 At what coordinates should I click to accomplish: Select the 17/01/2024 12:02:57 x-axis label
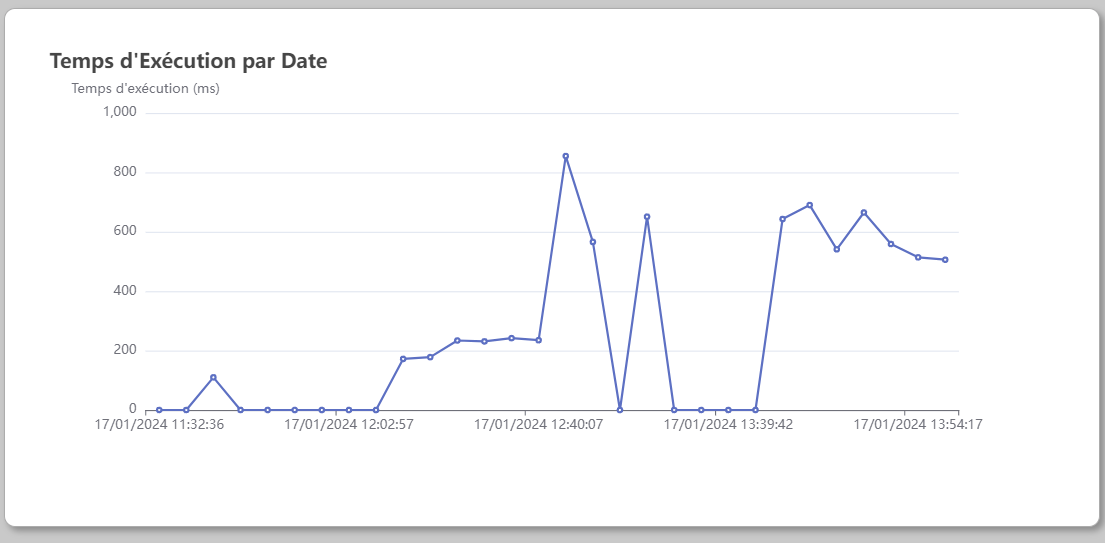coord(349,424)
